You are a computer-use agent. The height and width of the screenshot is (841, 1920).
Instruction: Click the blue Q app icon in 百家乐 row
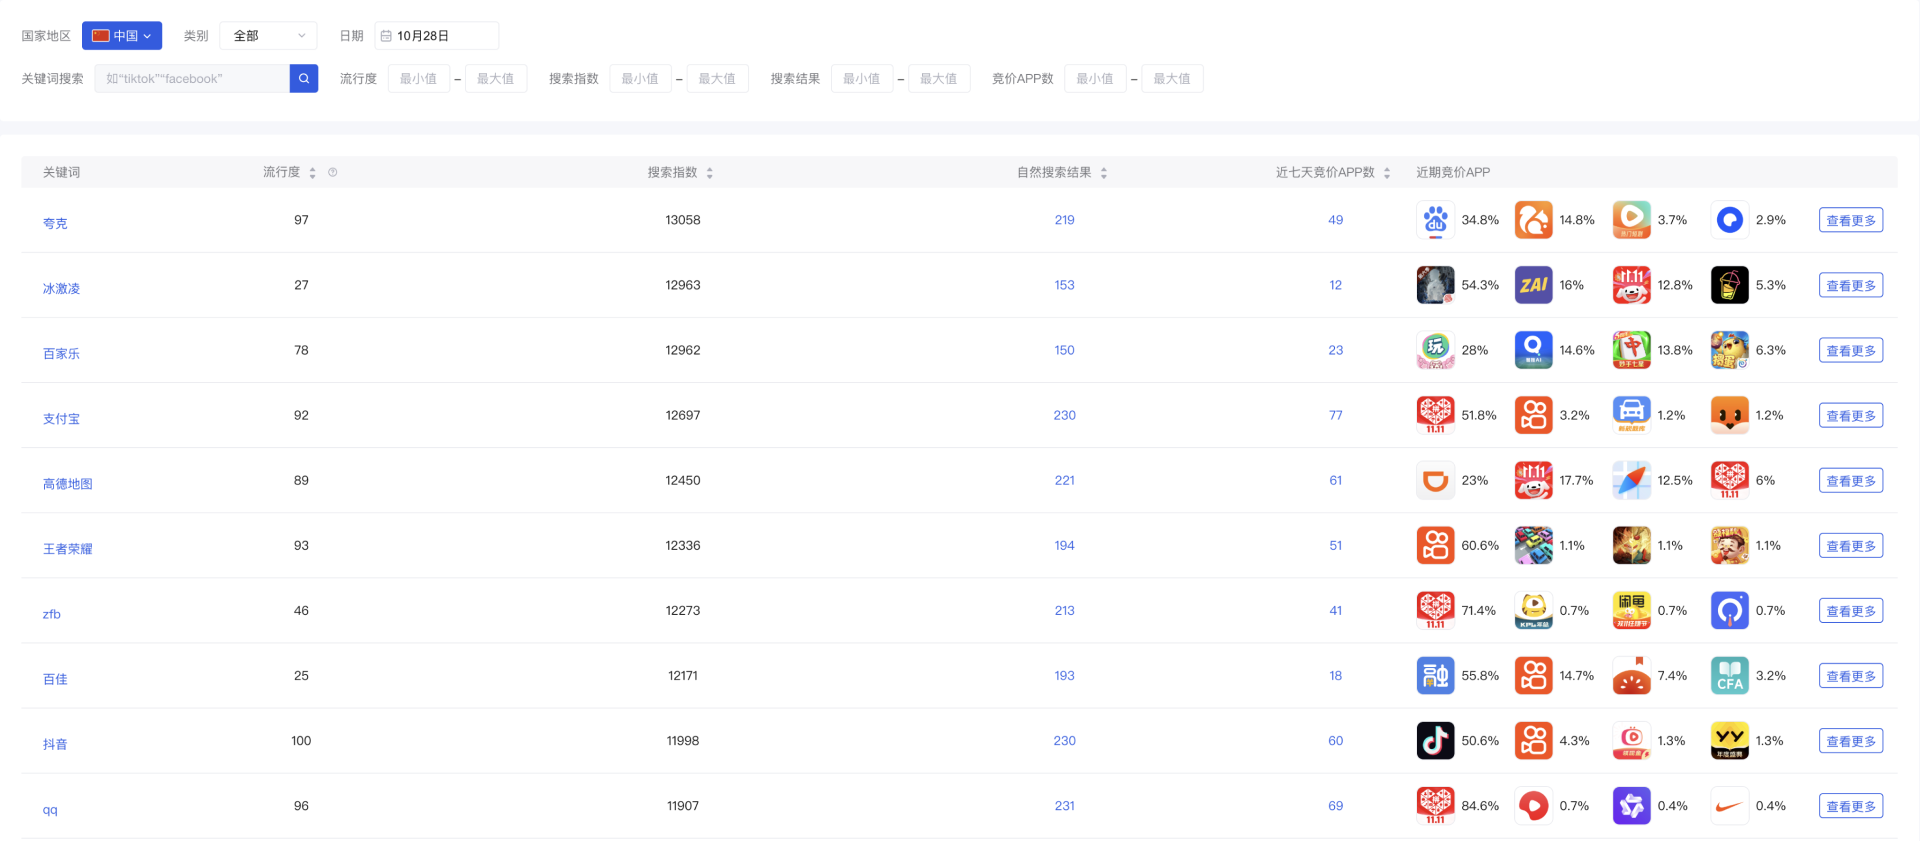click(1533, 350)
